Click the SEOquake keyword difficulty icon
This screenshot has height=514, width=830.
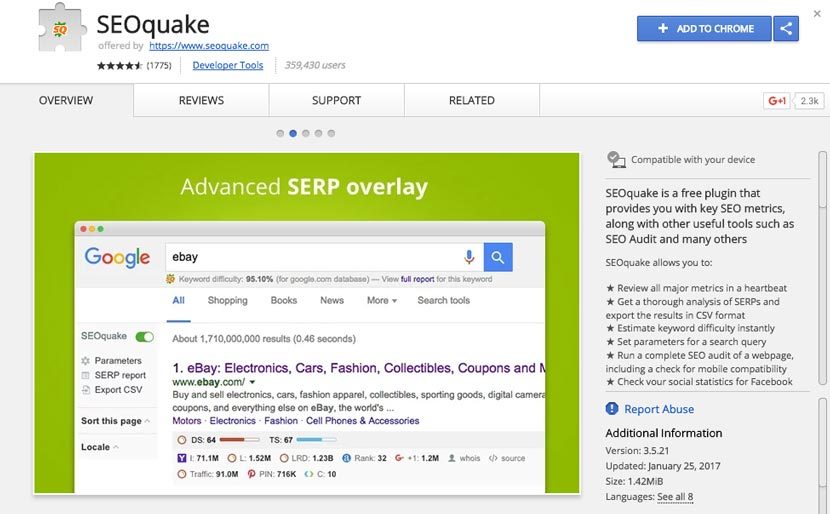[x=170, y=279]
